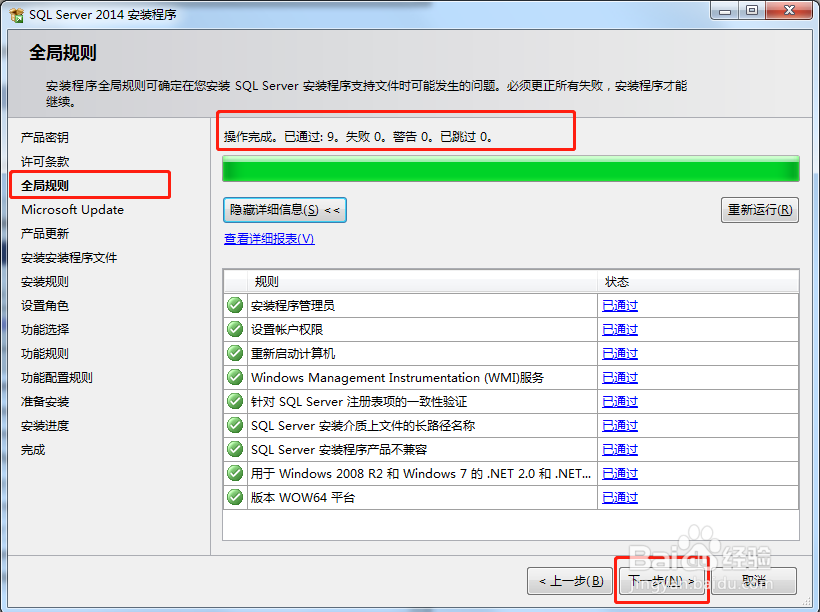Select SQL Server 安装介质上文件的长路径名称 text
Viewport: 820px width, 612px height.
coord(362,426)
